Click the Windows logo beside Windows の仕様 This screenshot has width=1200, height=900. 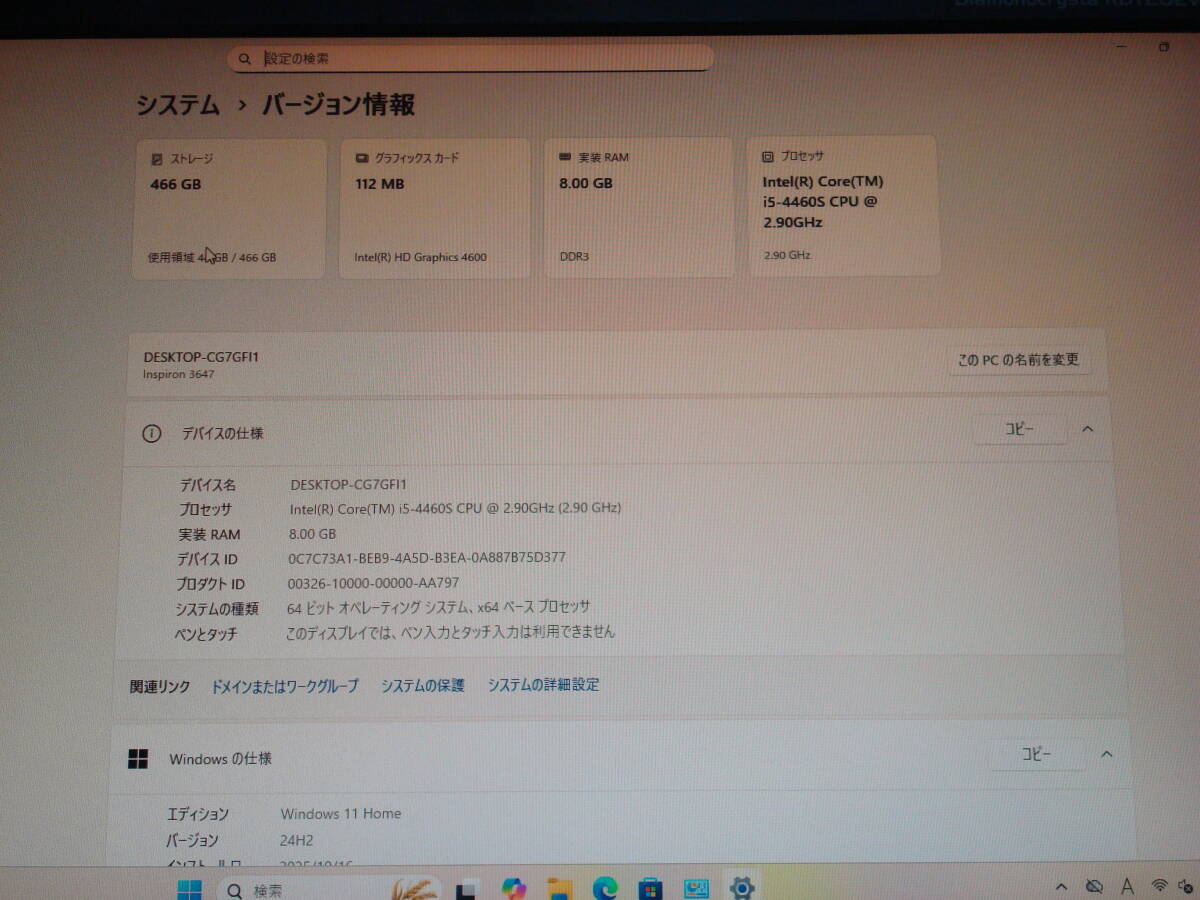137,759
